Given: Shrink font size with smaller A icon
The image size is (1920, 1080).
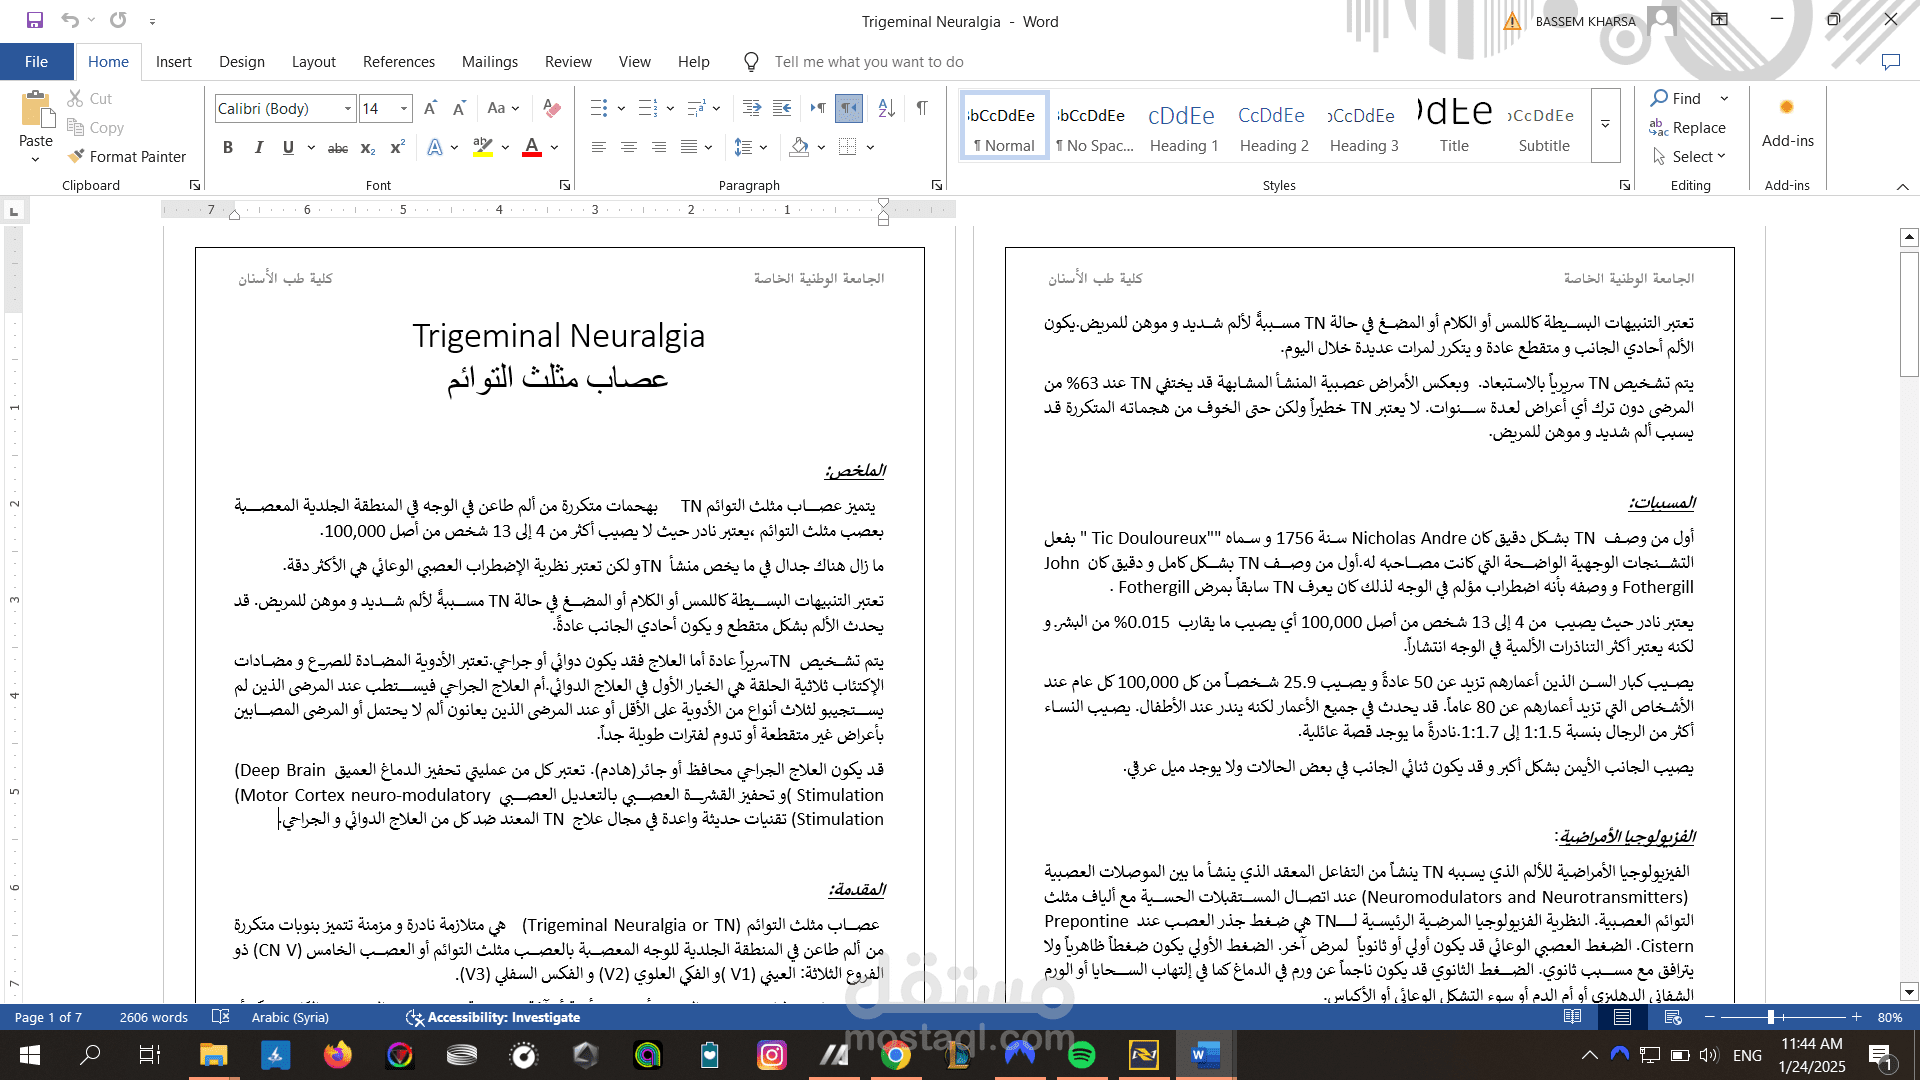Looking at the screenshot, I should click(459, 108).
